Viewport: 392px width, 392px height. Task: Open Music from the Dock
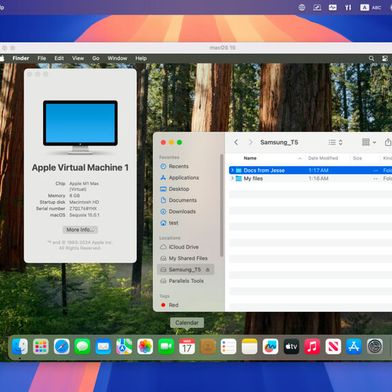[x=312, y=347]
